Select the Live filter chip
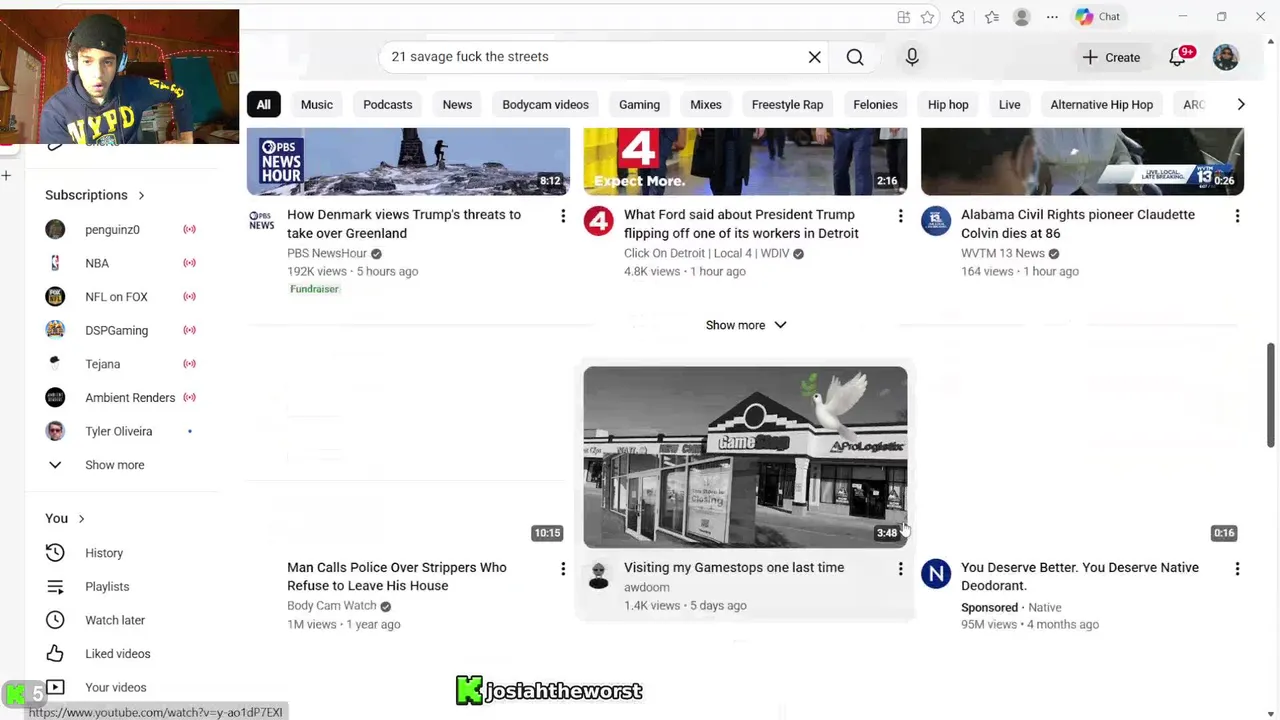The image size is (1280, 720). tap(1009, 104)
